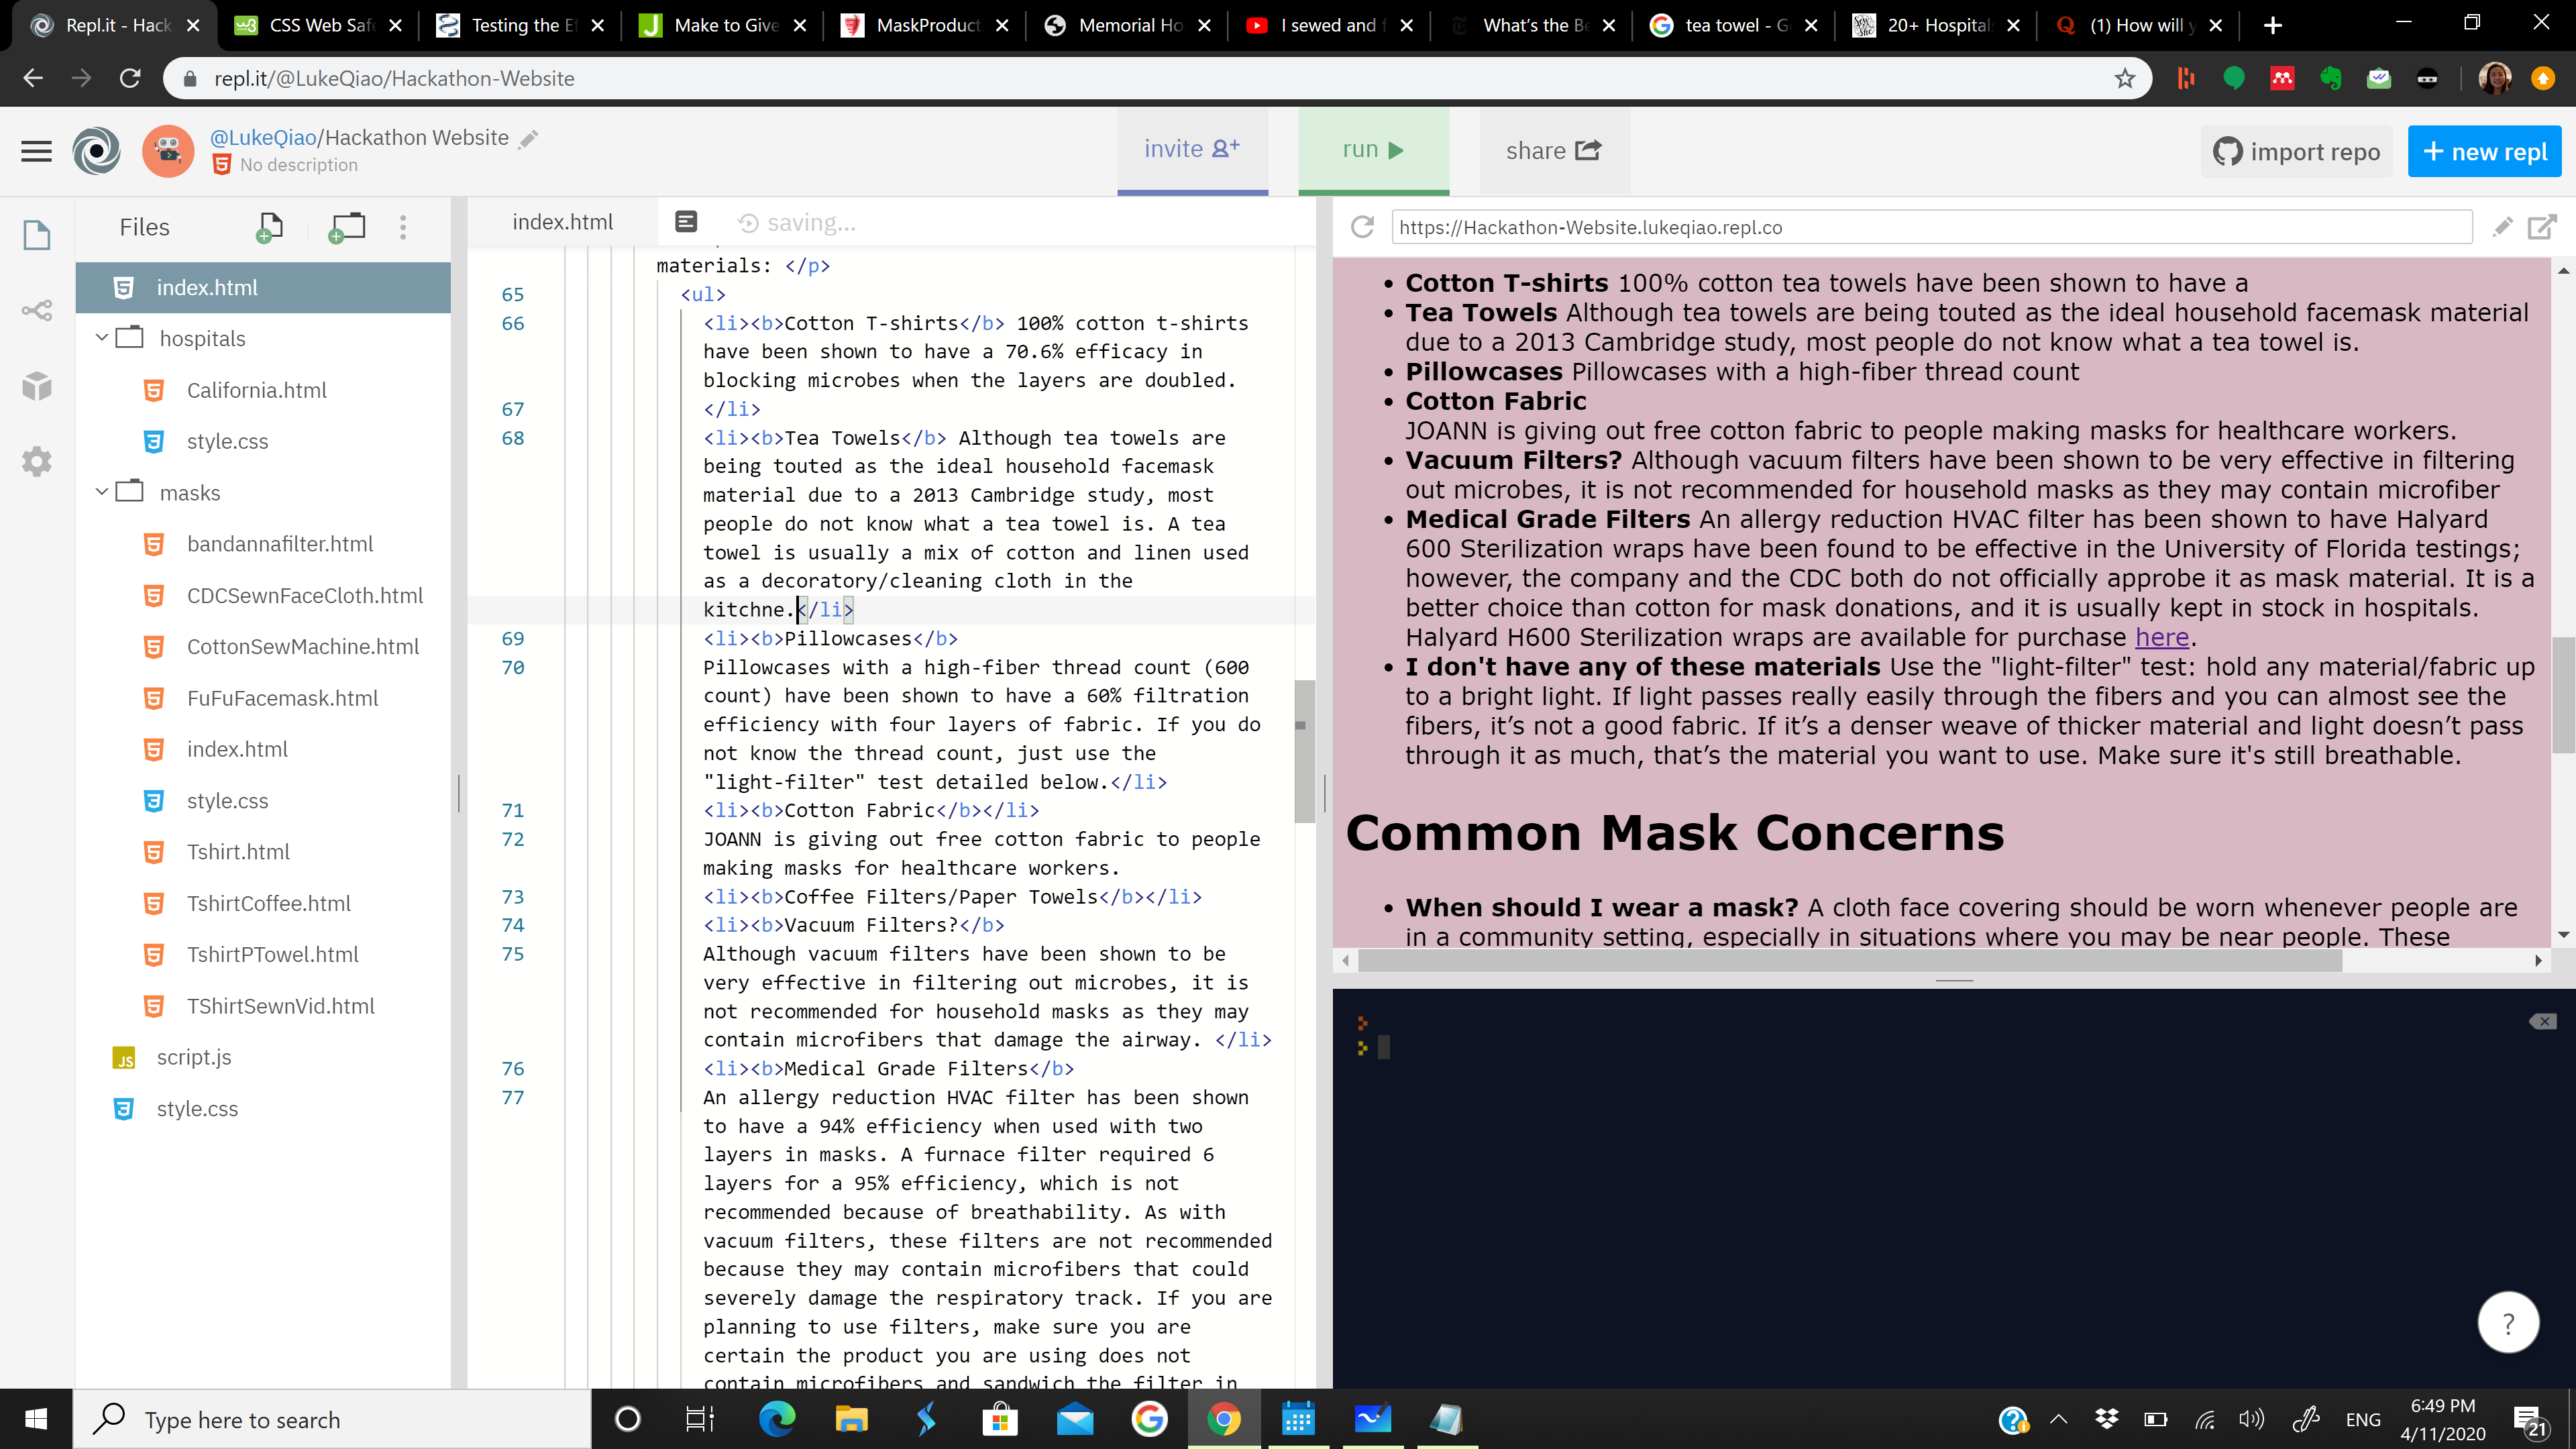This screenshot has width=2576, height=1449.
Task: Click the refresh preview icon
Action: (x=1362, y=227)
